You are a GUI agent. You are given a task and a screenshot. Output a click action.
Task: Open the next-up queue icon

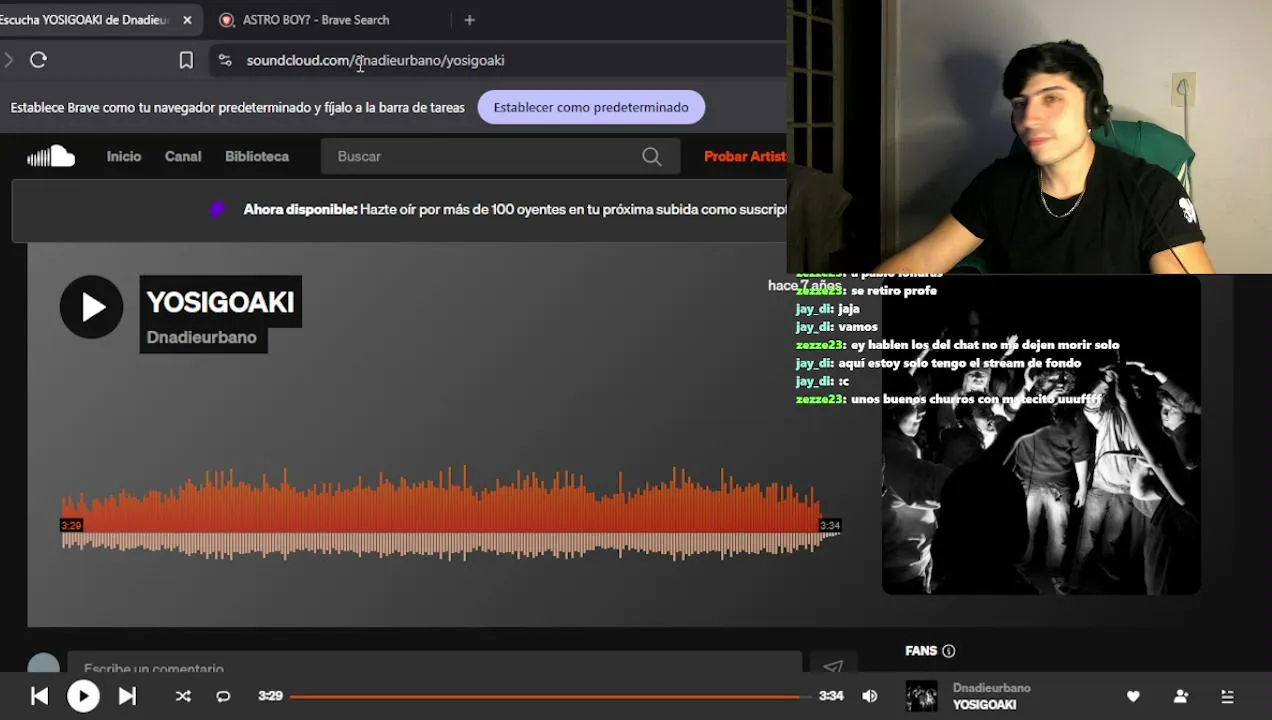(x=1227, y=696)
